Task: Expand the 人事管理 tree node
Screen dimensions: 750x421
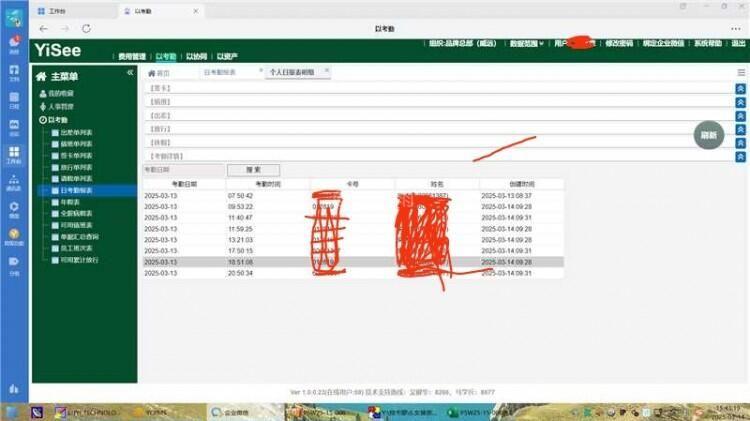Action: (x=60, y=106)
